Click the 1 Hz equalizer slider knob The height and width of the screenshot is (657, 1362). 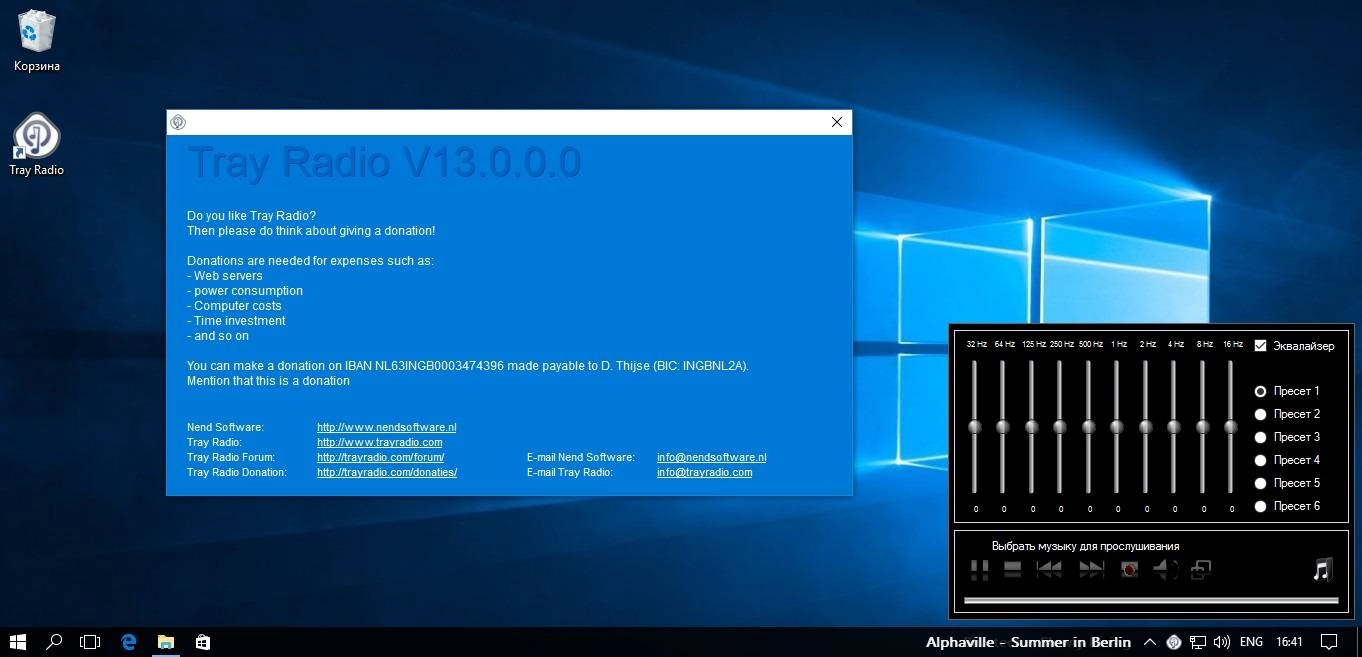tap(1117, 427)
